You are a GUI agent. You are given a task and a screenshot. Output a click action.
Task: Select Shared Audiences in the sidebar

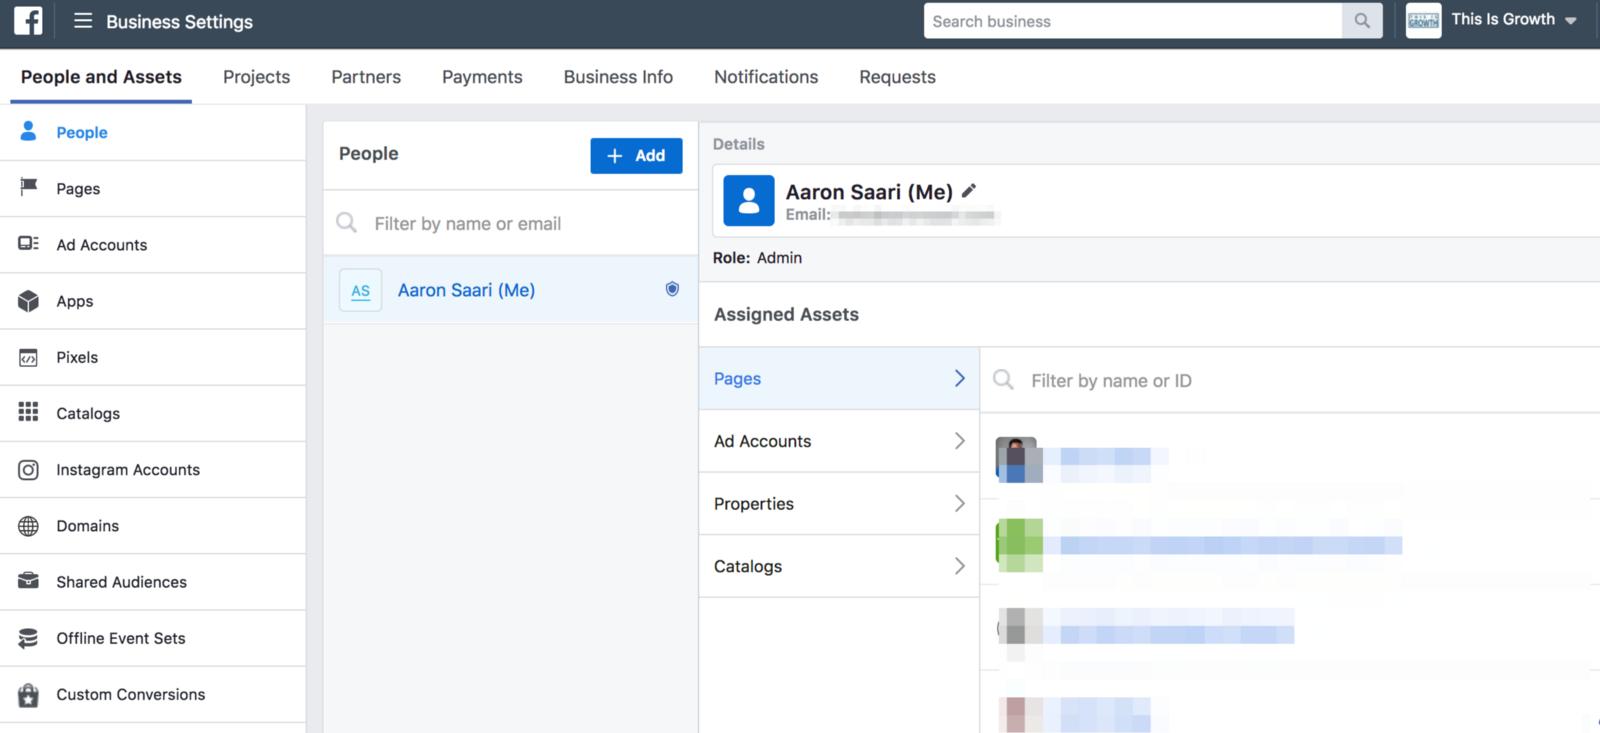153,581
